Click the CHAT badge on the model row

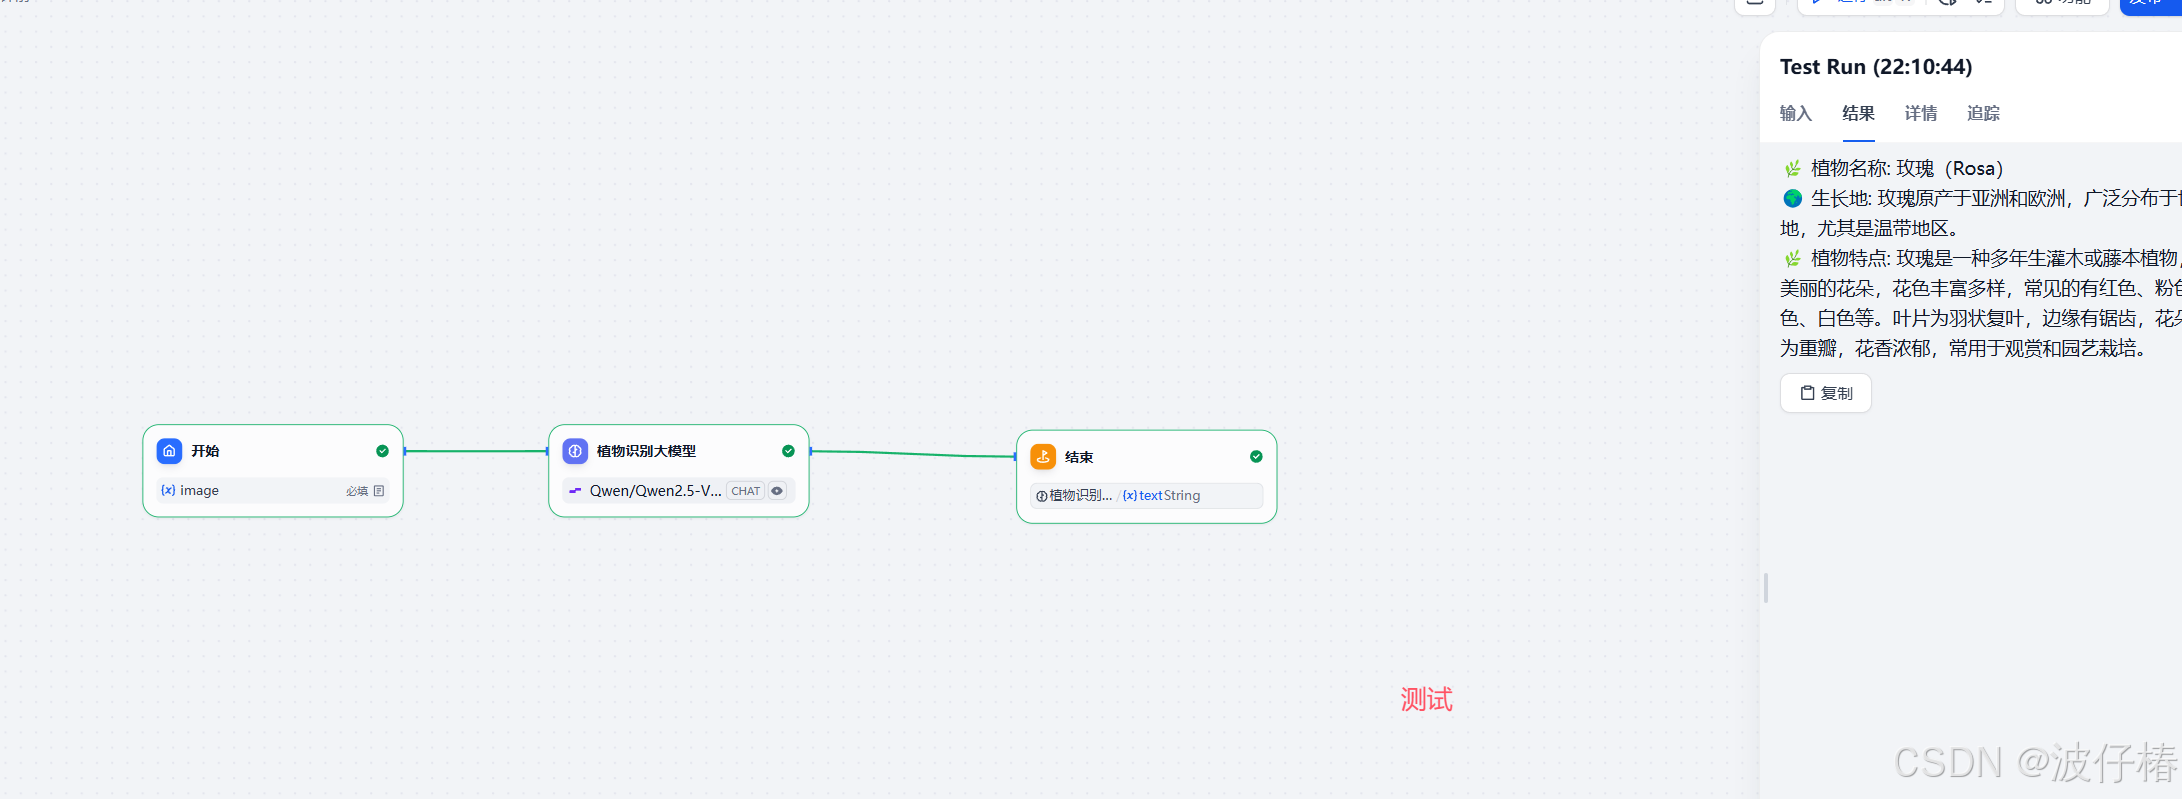[x=746, y=491]
